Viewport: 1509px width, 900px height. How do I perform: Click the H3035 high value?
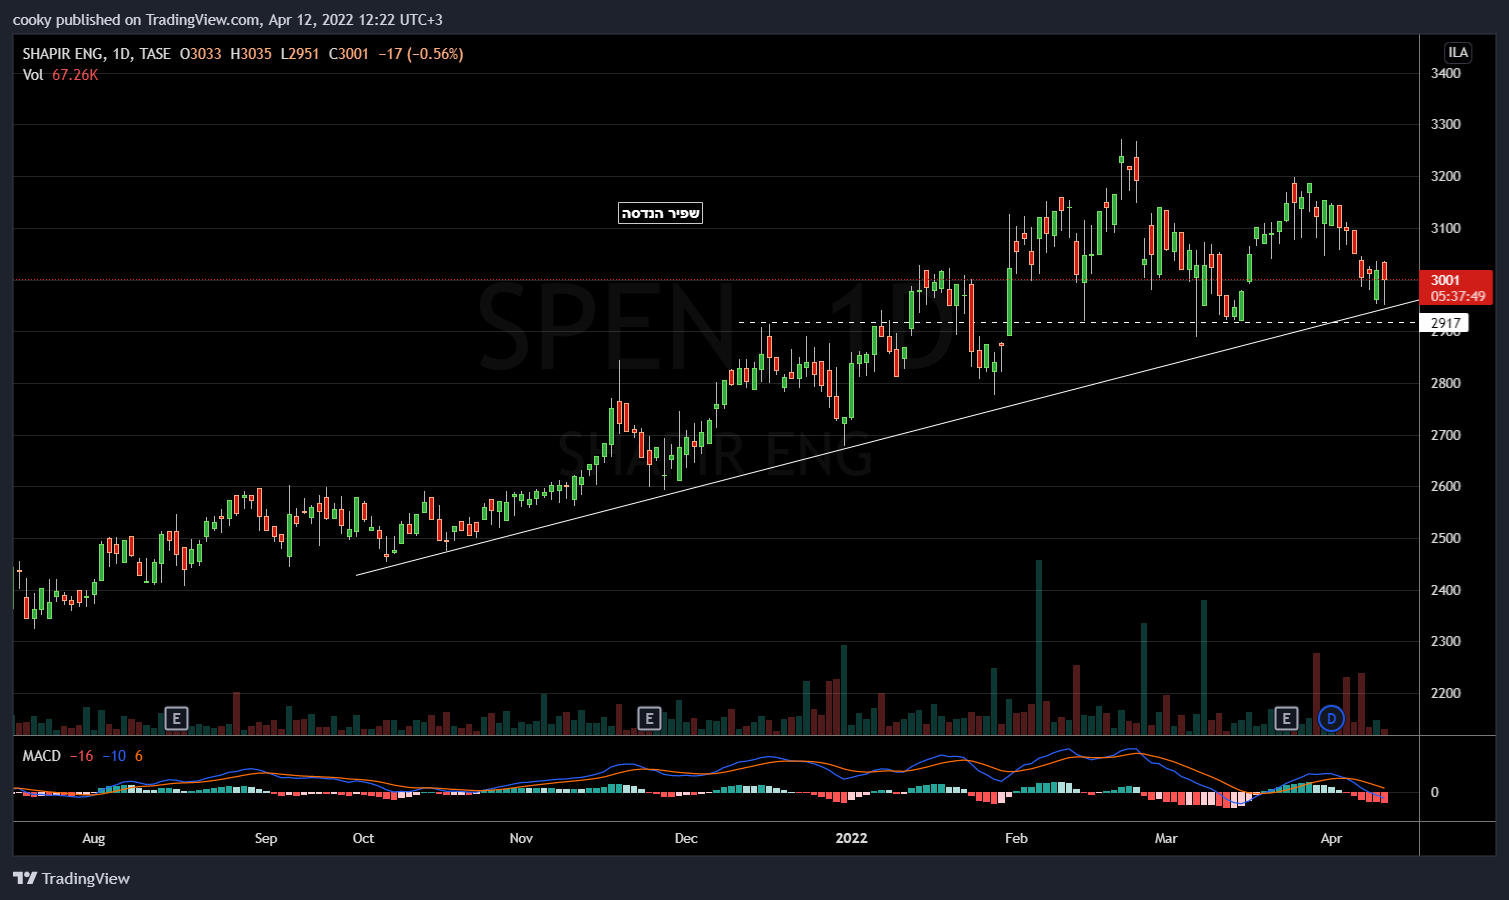[251, 54]
